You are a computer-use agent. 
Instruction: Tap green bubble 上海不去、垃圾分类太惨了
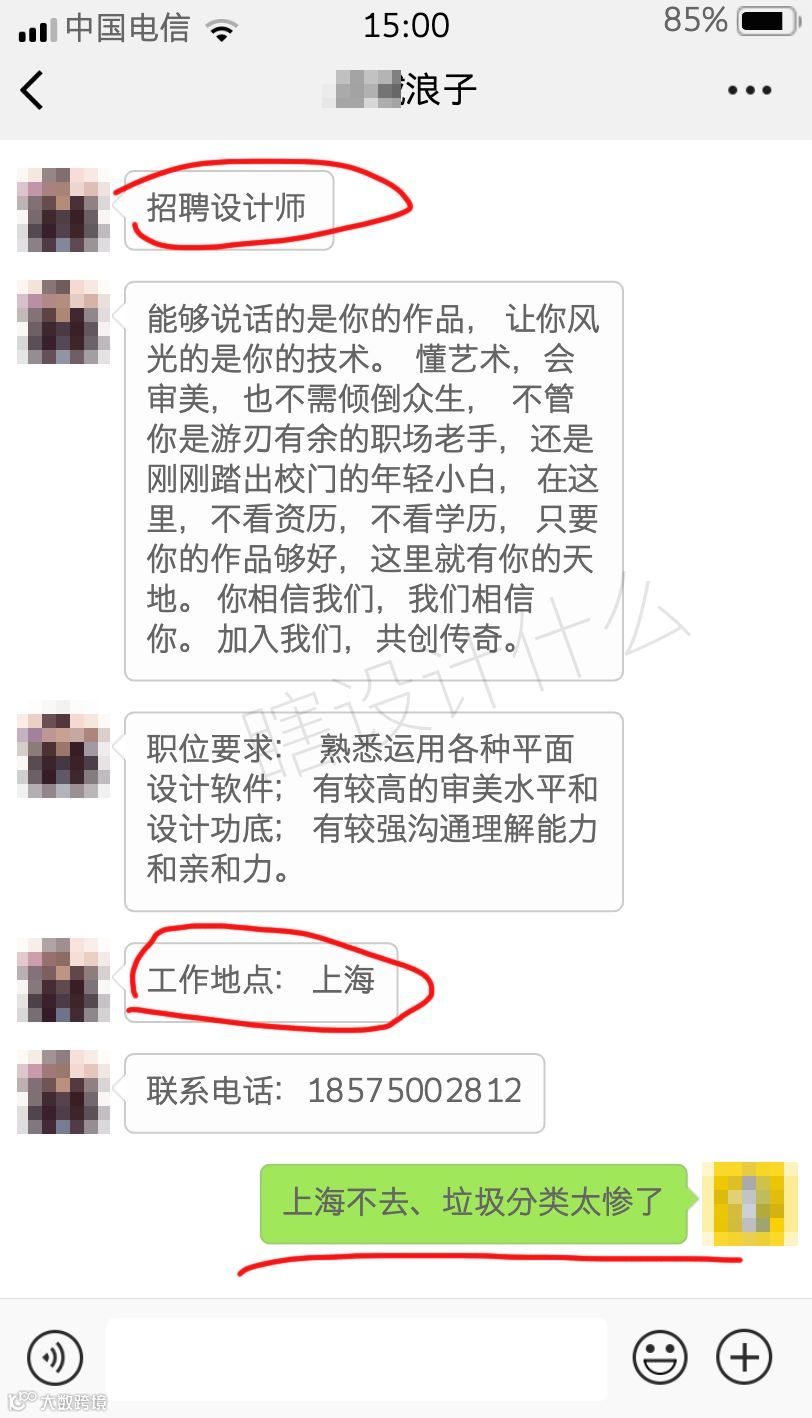474,1204
